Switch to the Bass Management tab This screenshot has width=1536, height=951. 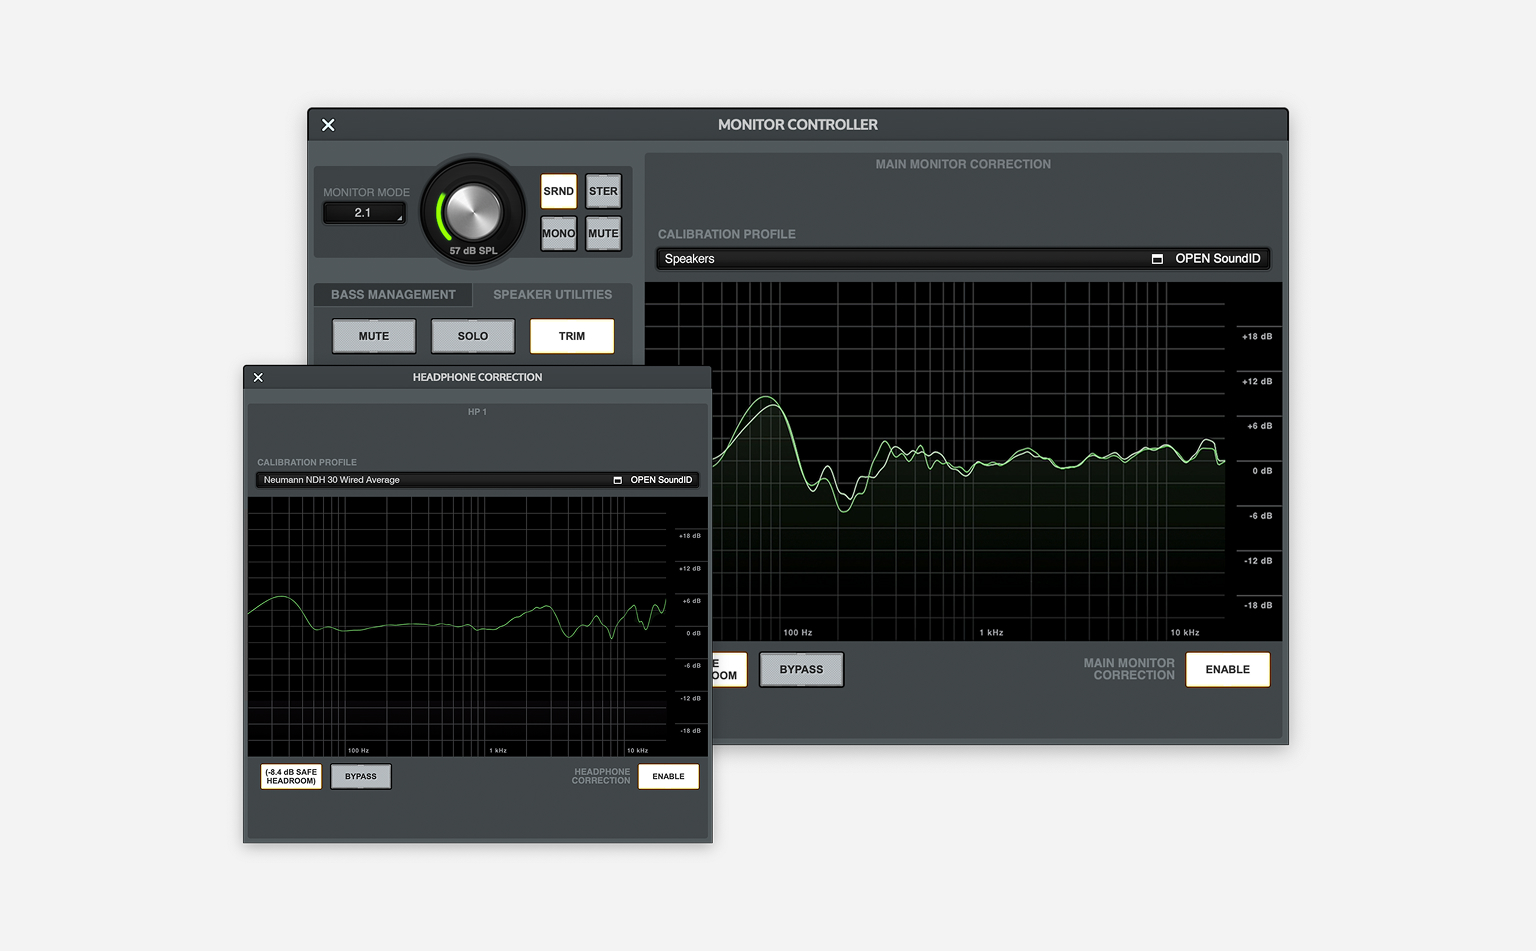[x=393, y=295]
